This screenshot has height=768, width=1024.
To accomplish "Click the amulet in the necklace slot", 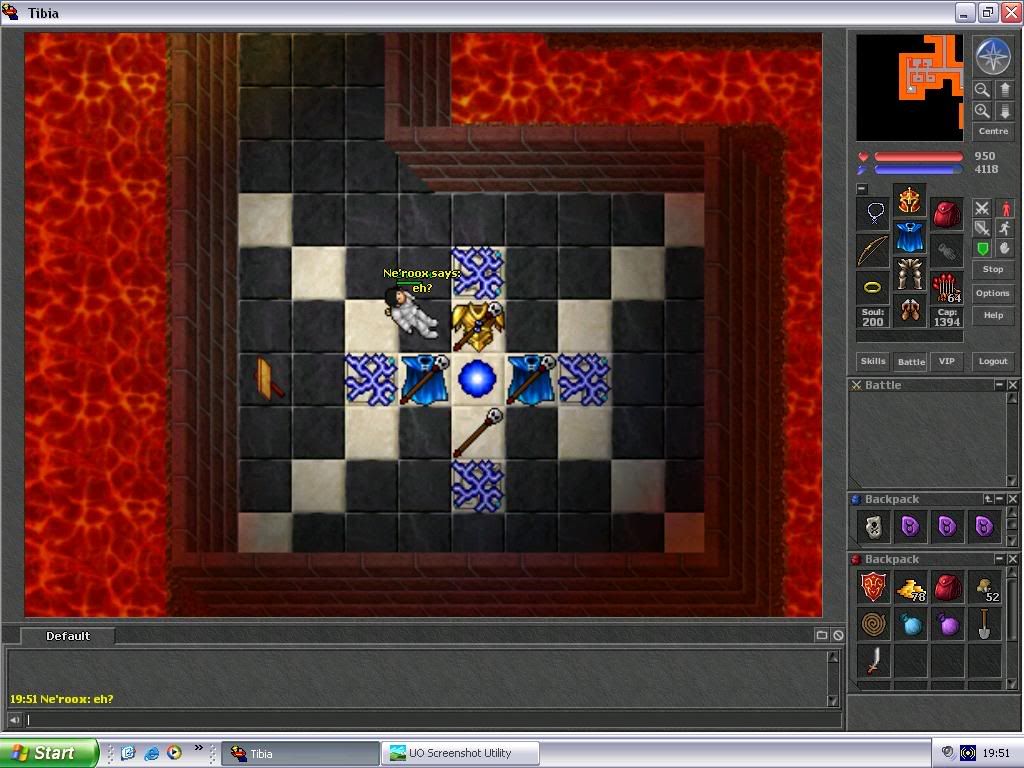I will 874,213.
